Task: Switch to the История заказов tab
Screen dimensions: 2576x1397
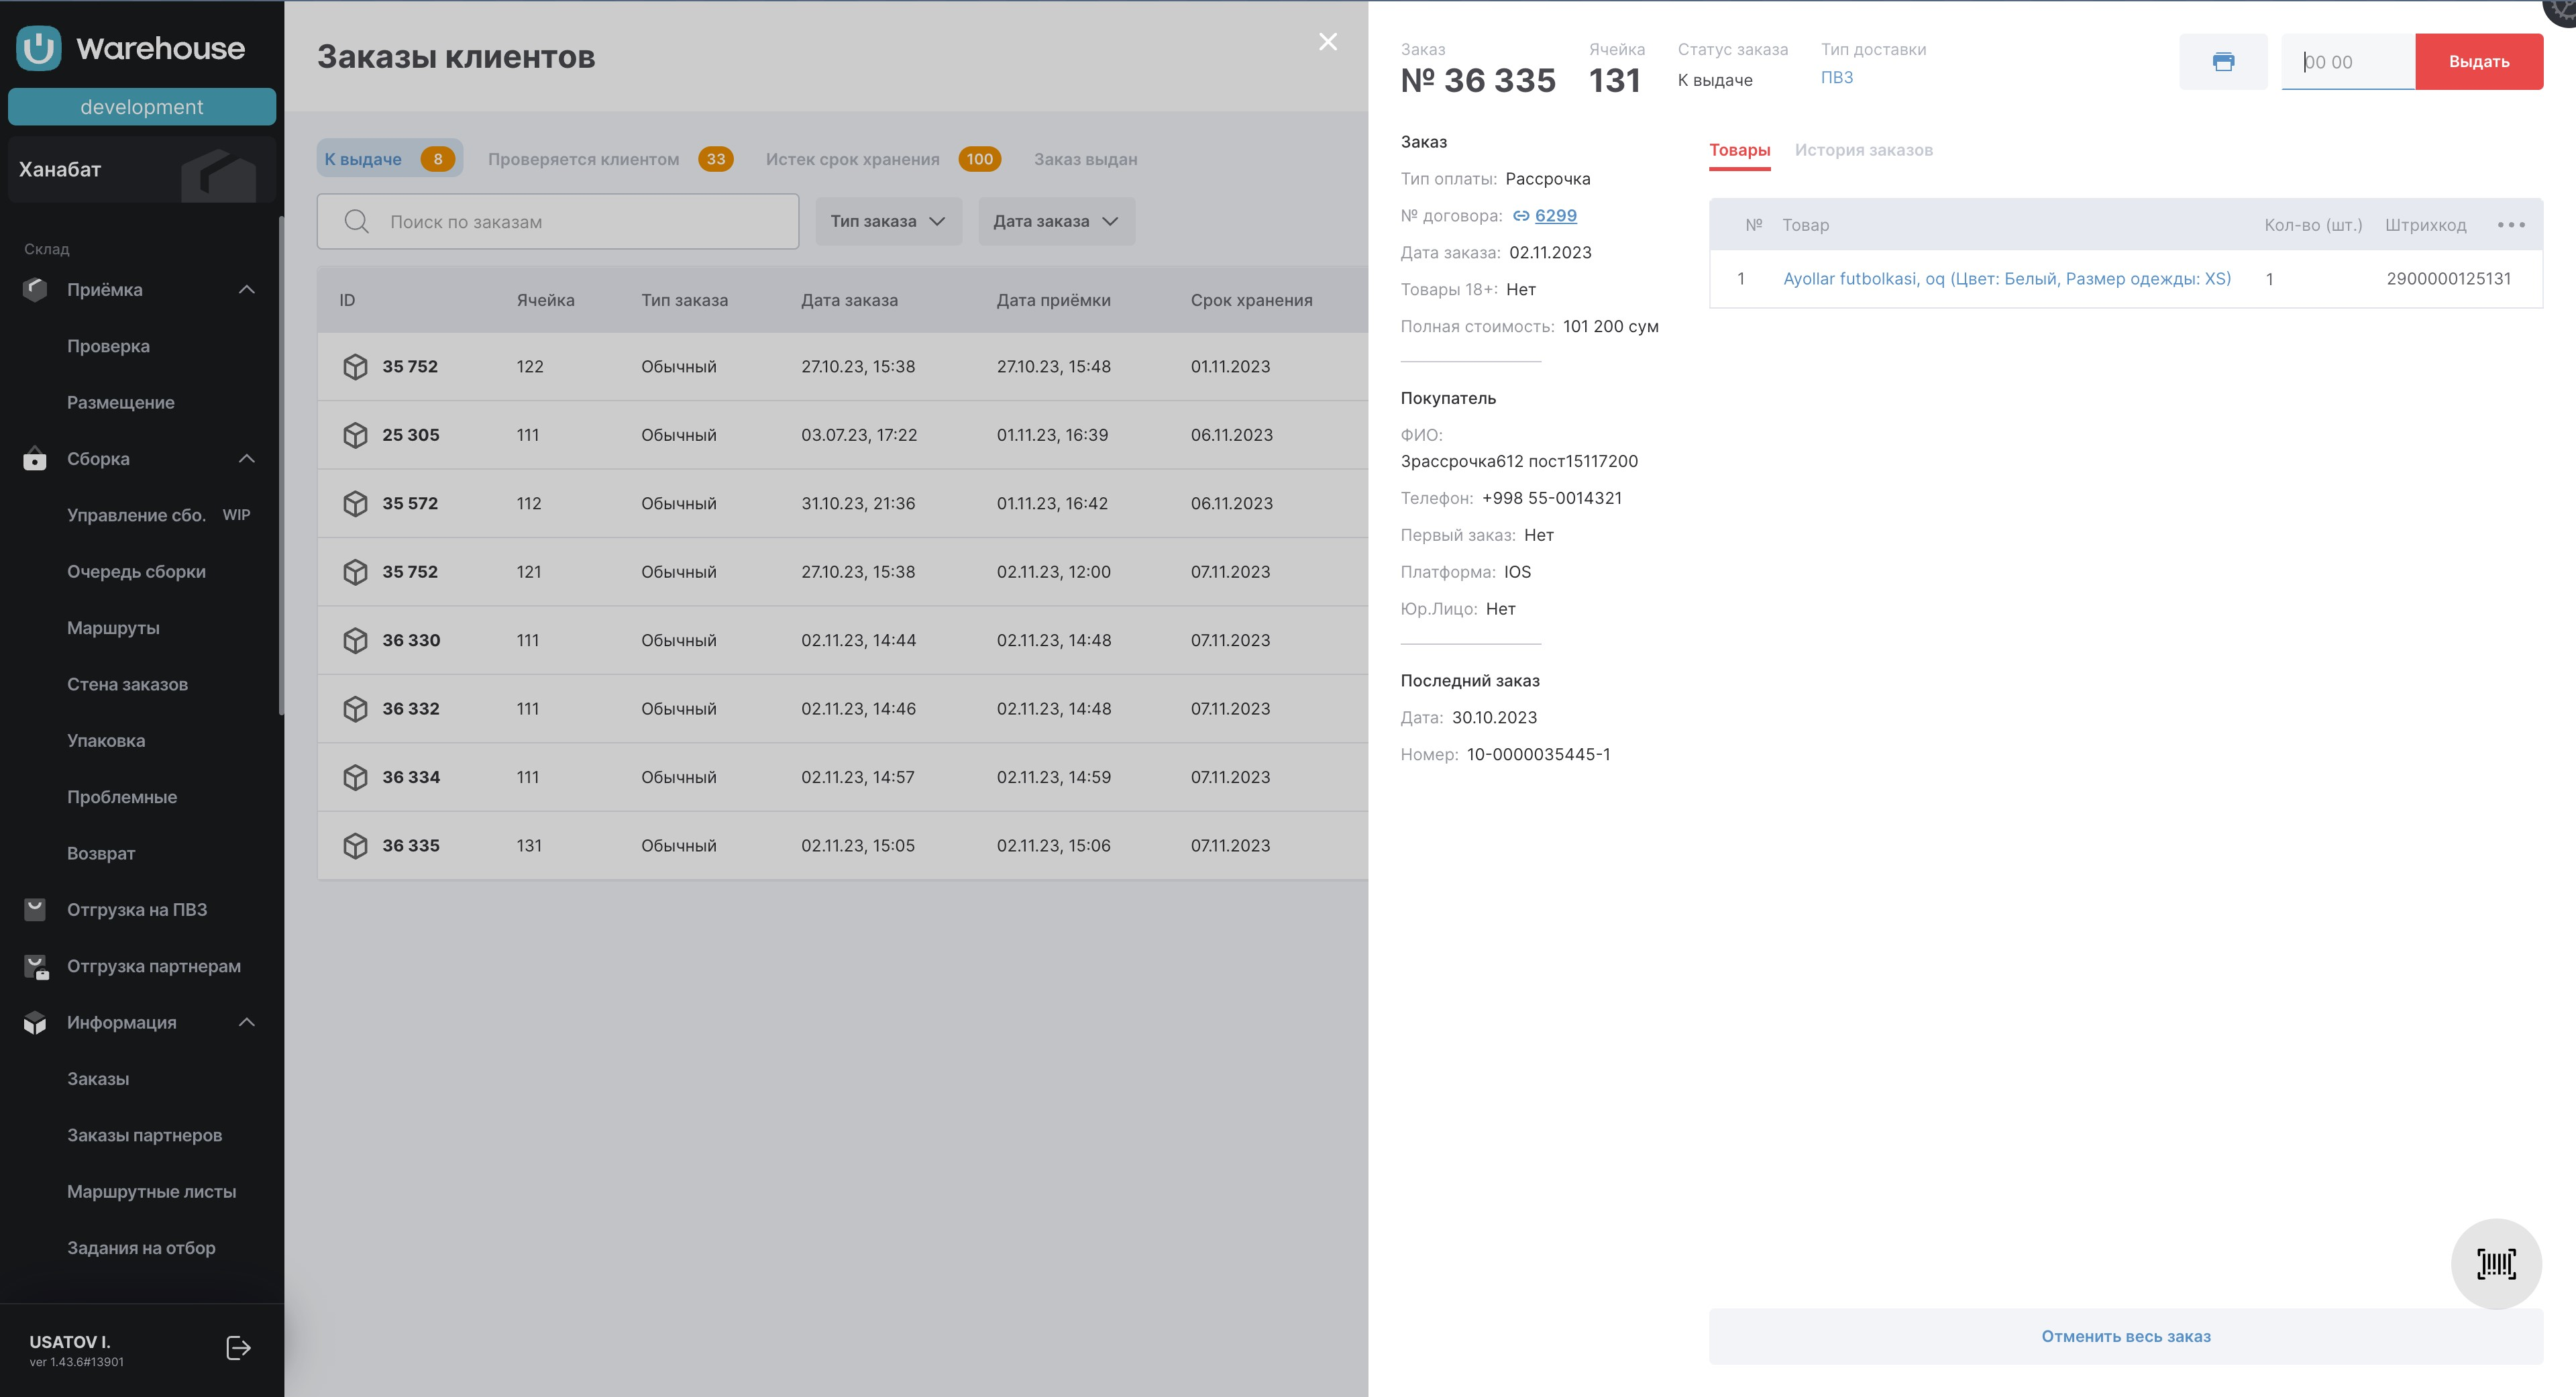Action: [x=1863, y=150]
